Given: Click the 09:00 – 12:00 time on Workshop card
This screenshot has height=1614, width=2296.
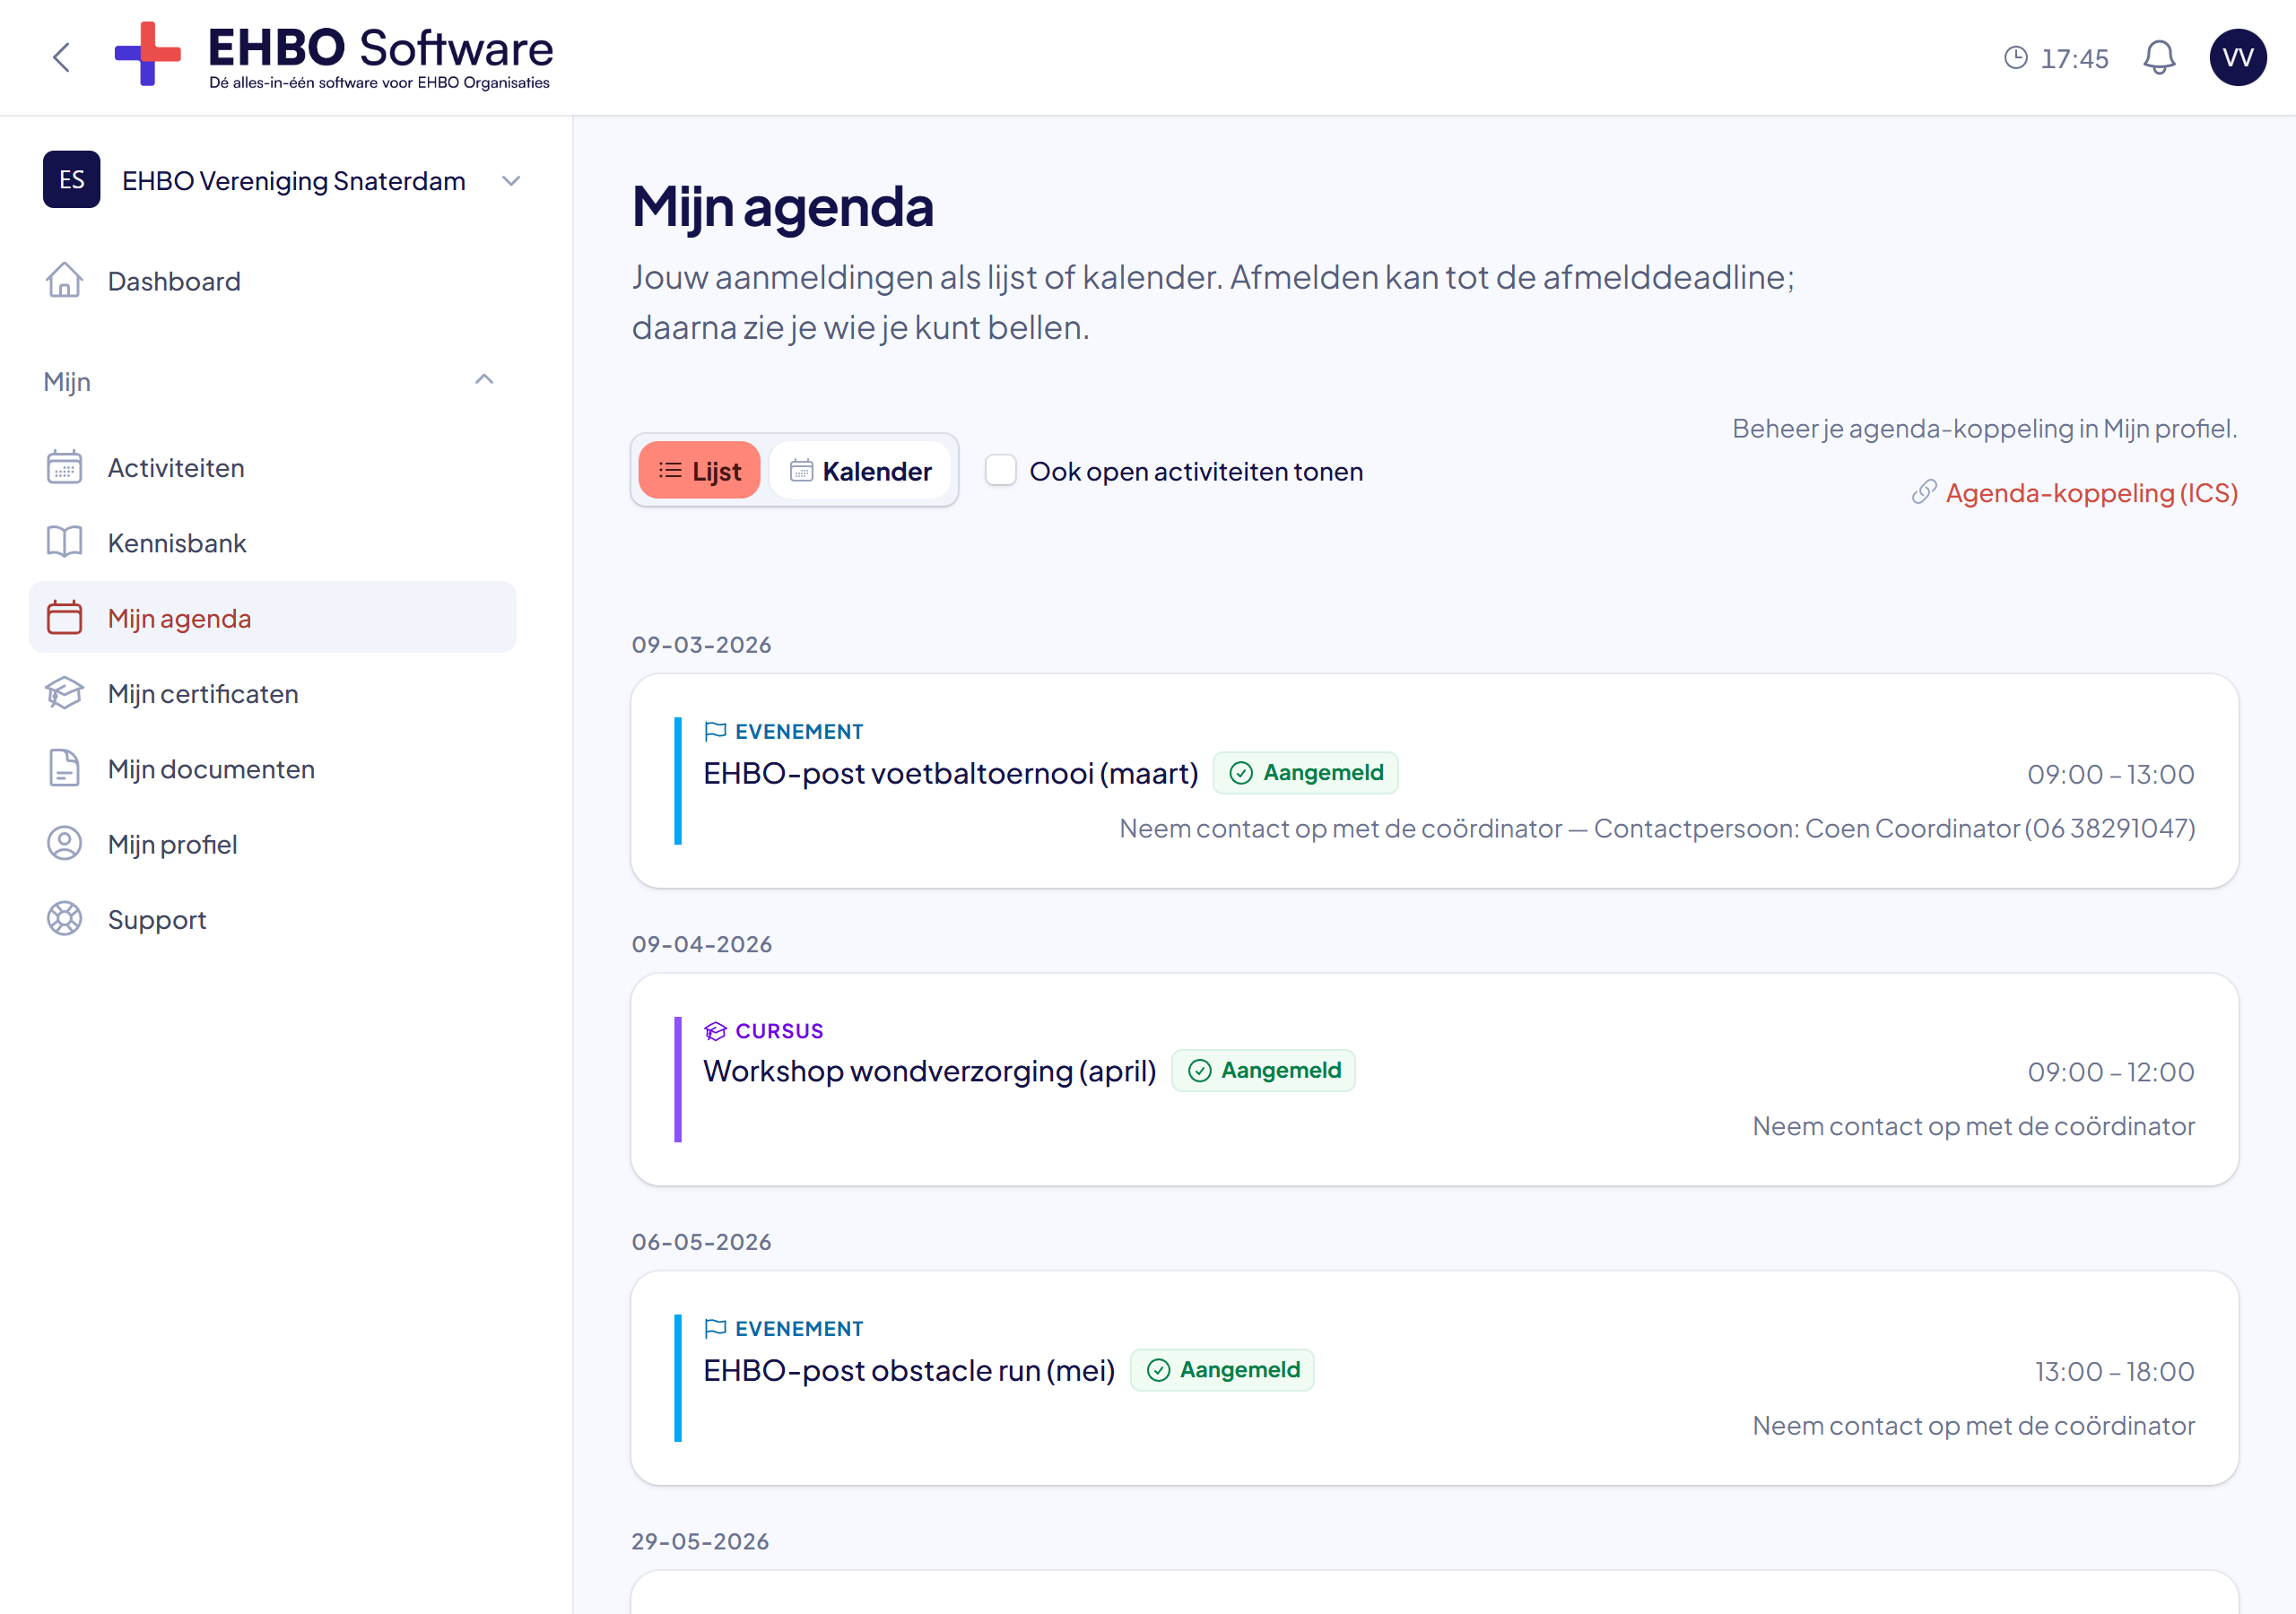Looking at the screenshot, I should [2110, 1072].
